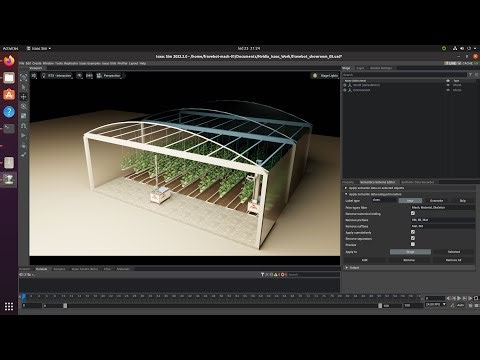480x360 pixels.
Task: Toggle Auto key option in timeline
Action: [460, 305]
